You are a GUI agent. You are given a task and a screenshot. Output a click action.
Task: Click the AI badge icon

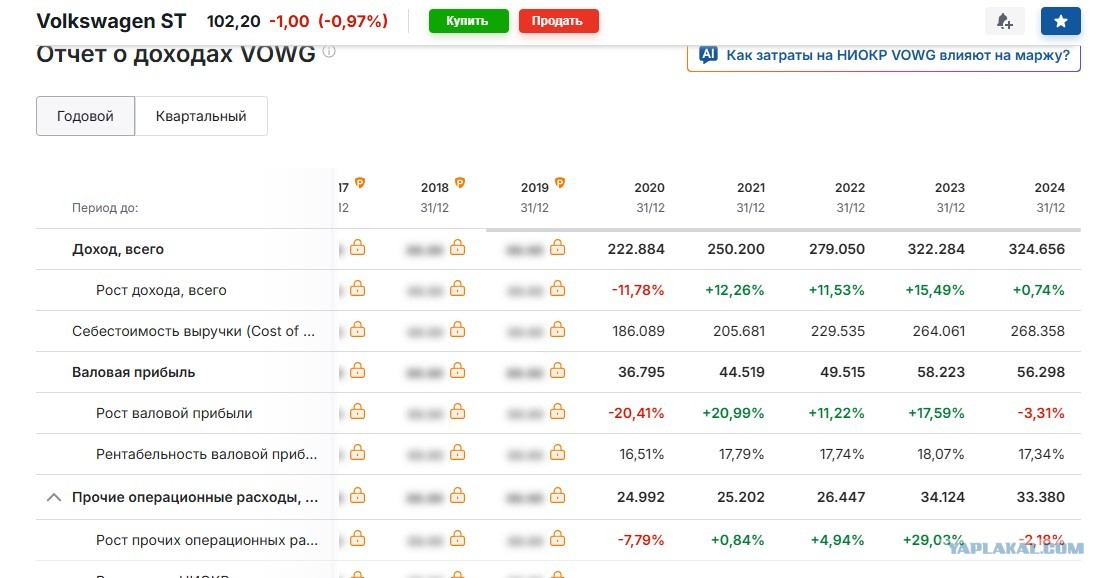[x=709, y=55]
